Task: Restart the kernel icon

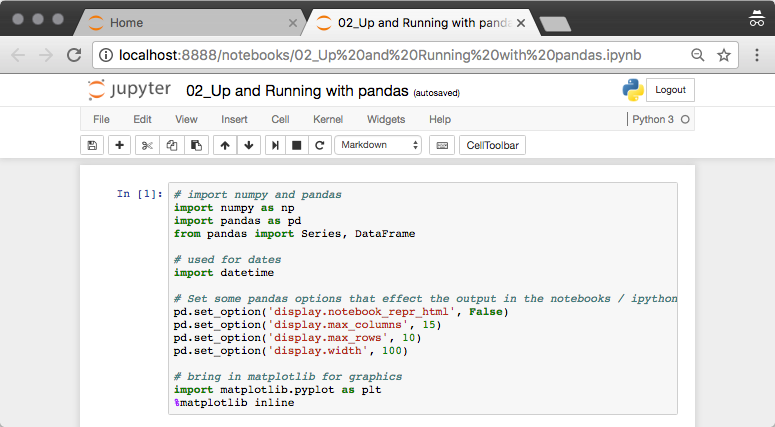Action: pyautogui.click(x=320, y=145)
